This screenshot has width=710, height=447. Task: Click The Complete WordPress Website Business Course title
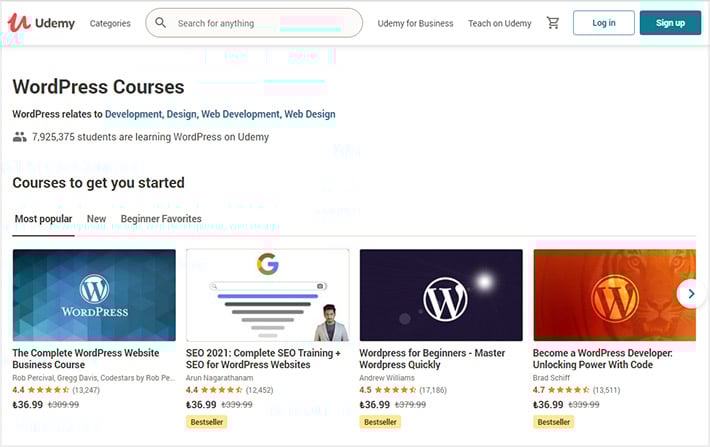pos(86,359)
